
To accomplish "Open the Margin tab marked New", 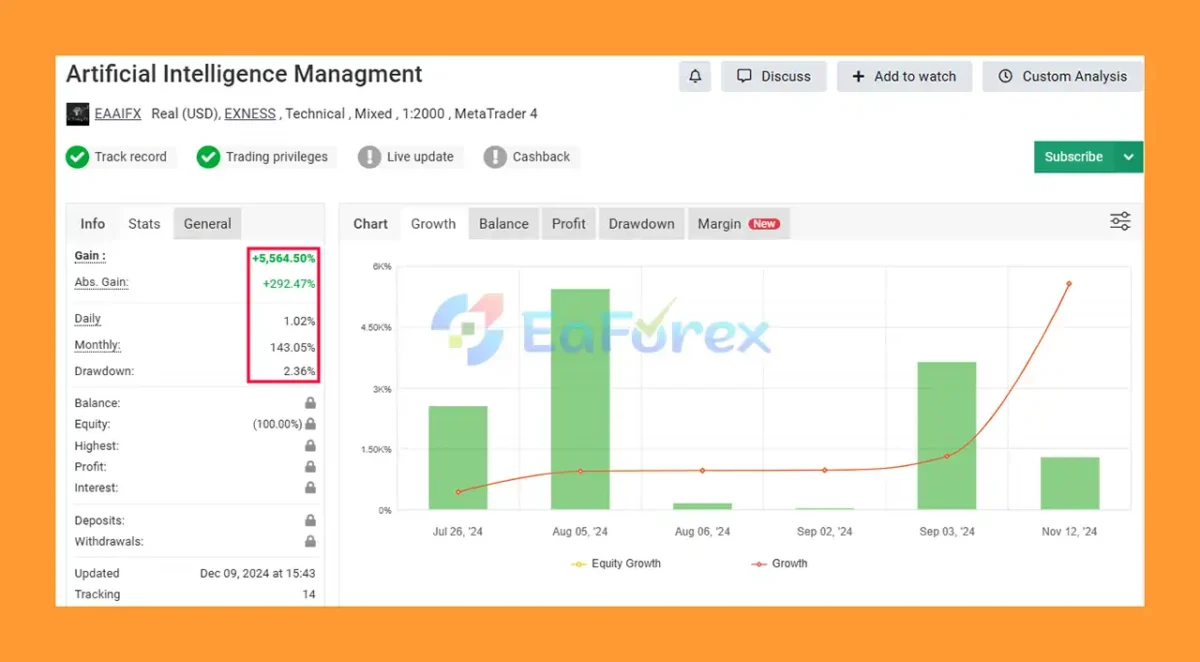I will 738,224.
